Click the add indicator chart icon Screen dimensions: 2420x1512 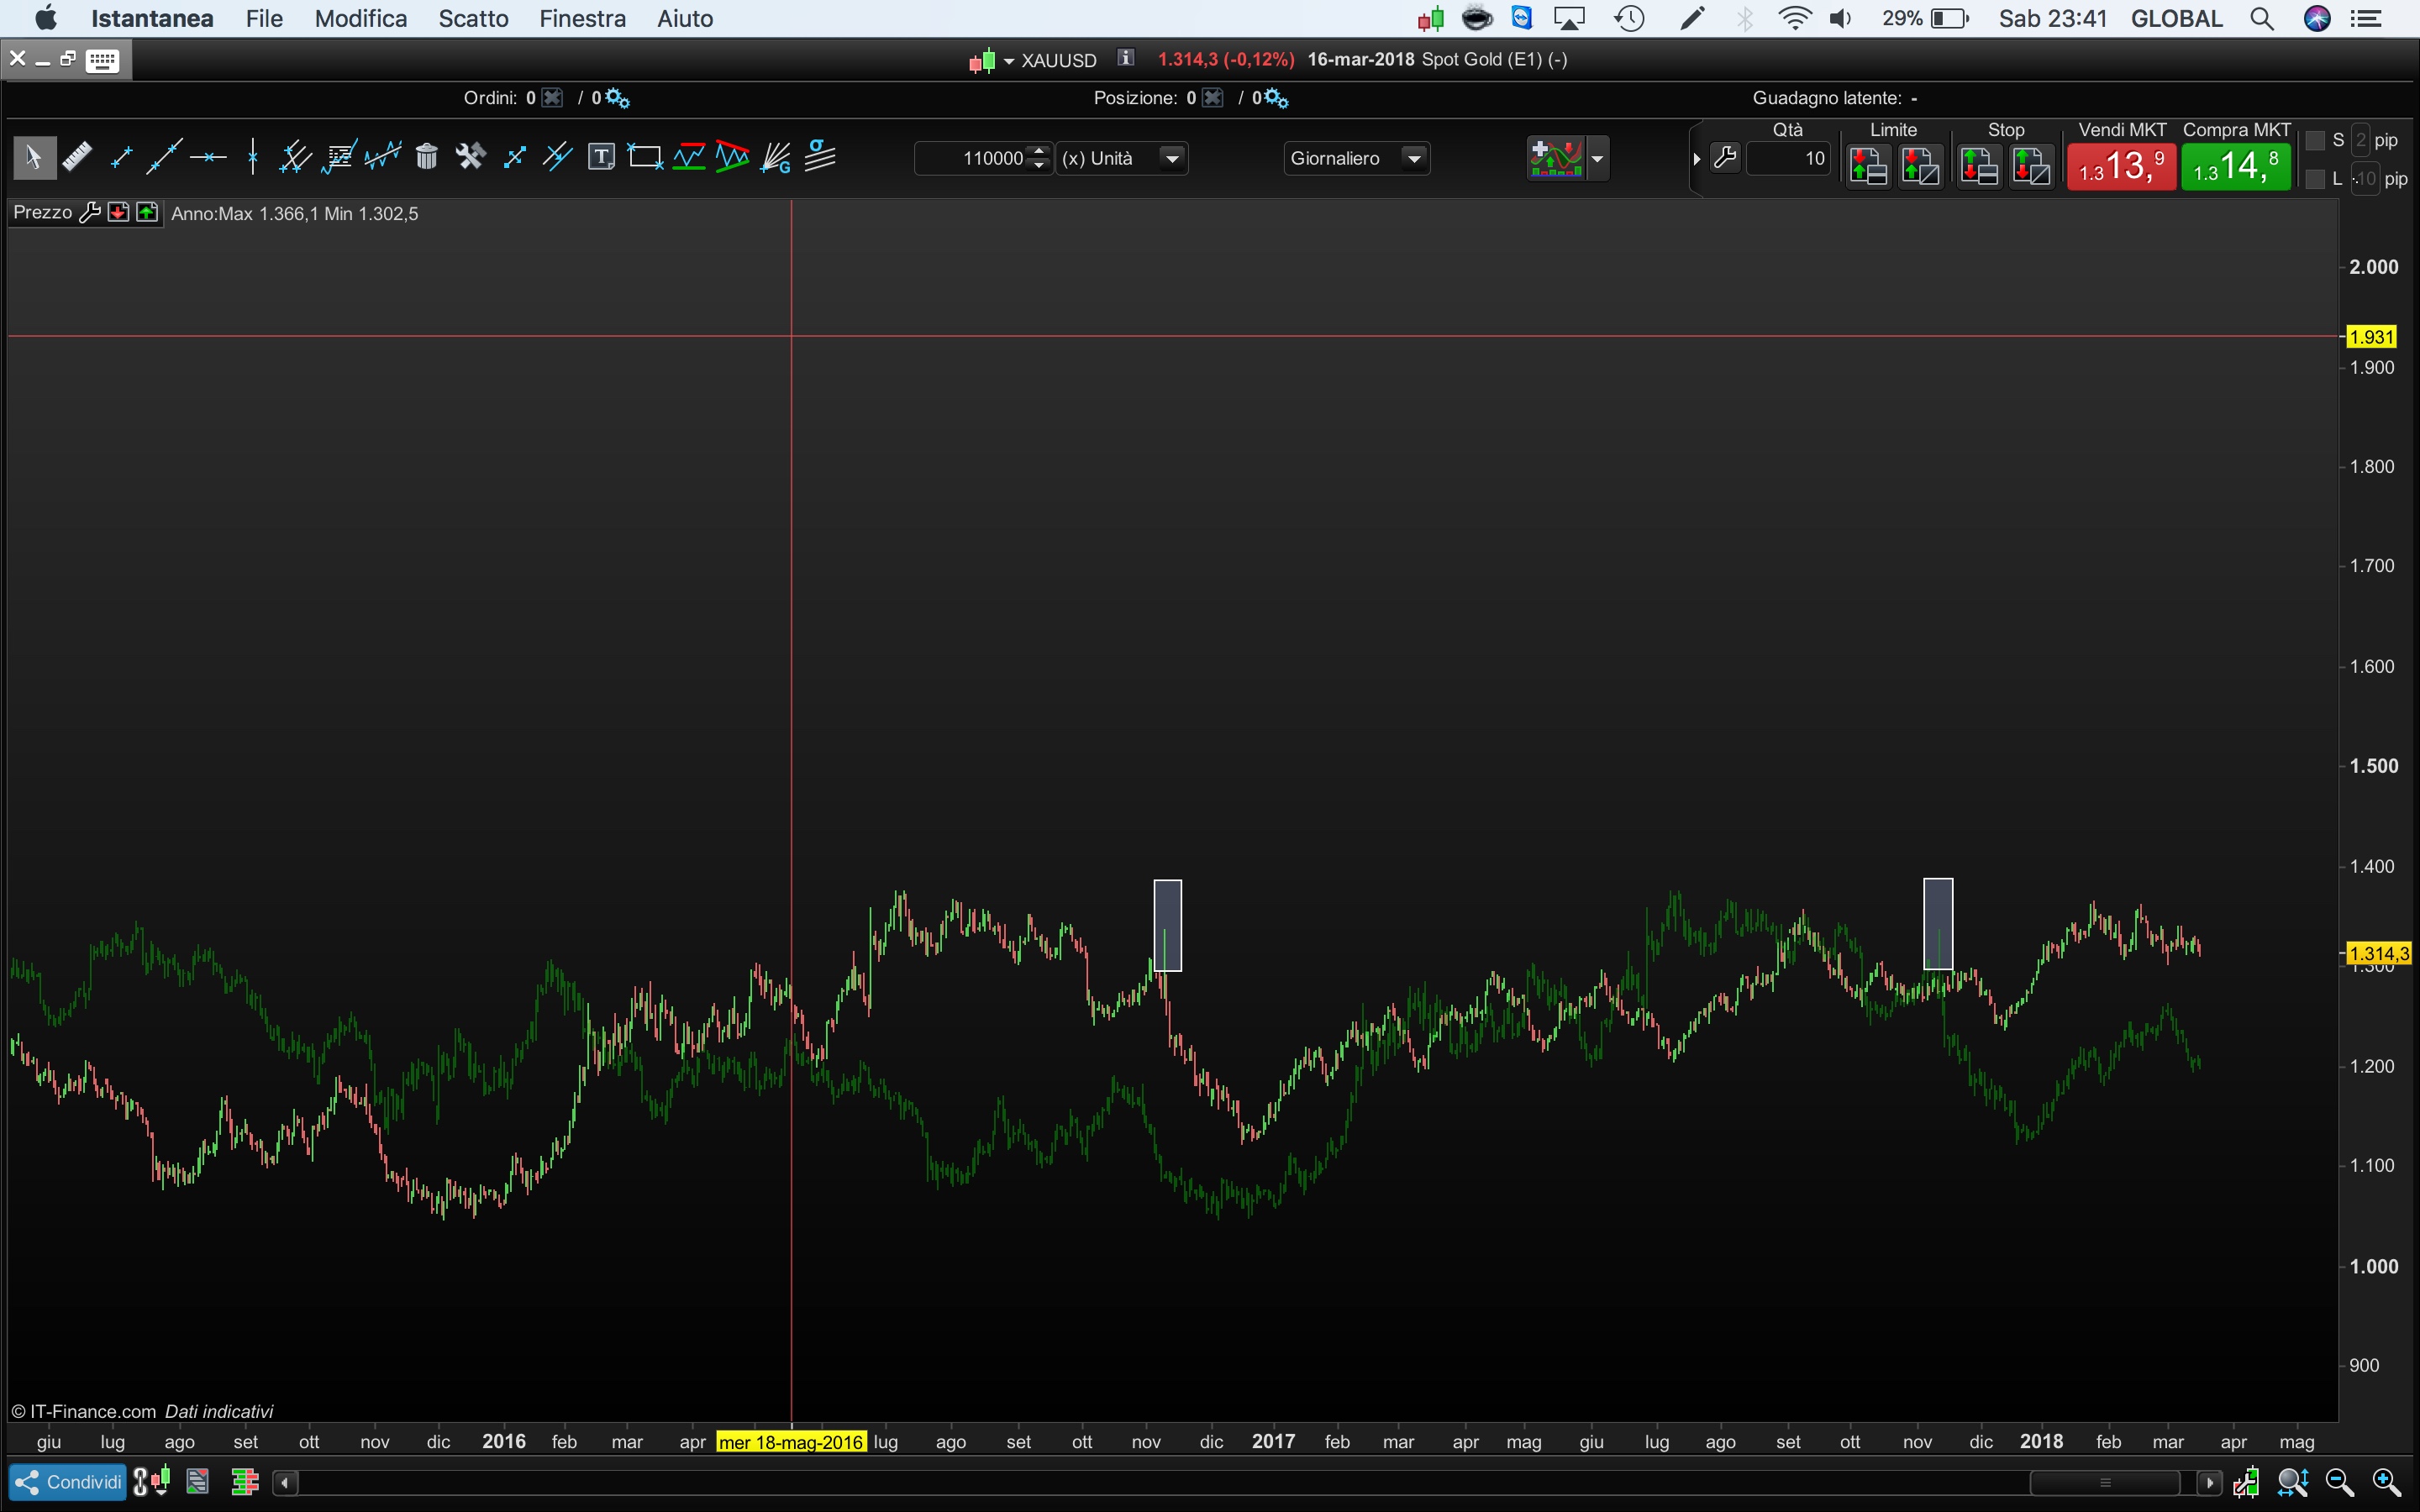(x=1556, y=158)
